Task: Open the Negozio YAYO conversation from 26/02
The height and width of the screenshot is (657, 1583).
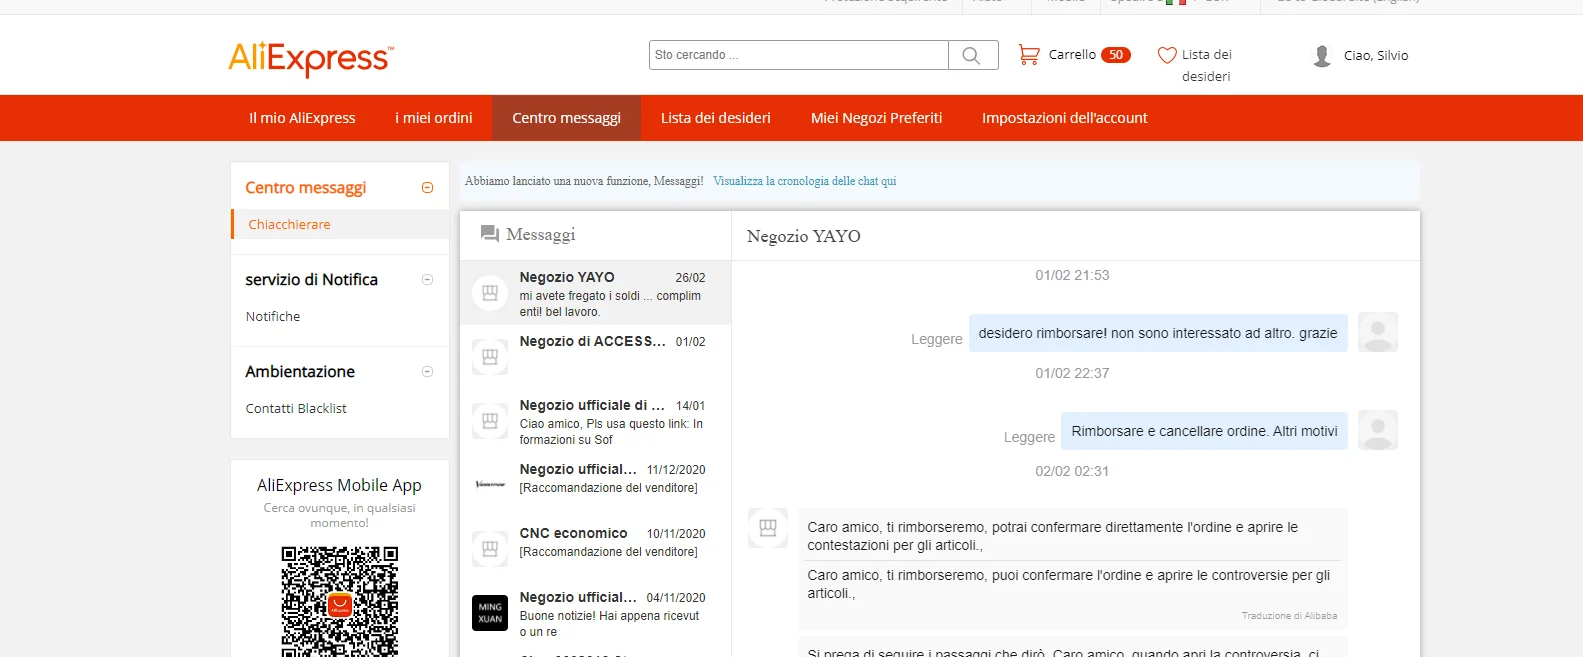Action: [x=596, y=293]
